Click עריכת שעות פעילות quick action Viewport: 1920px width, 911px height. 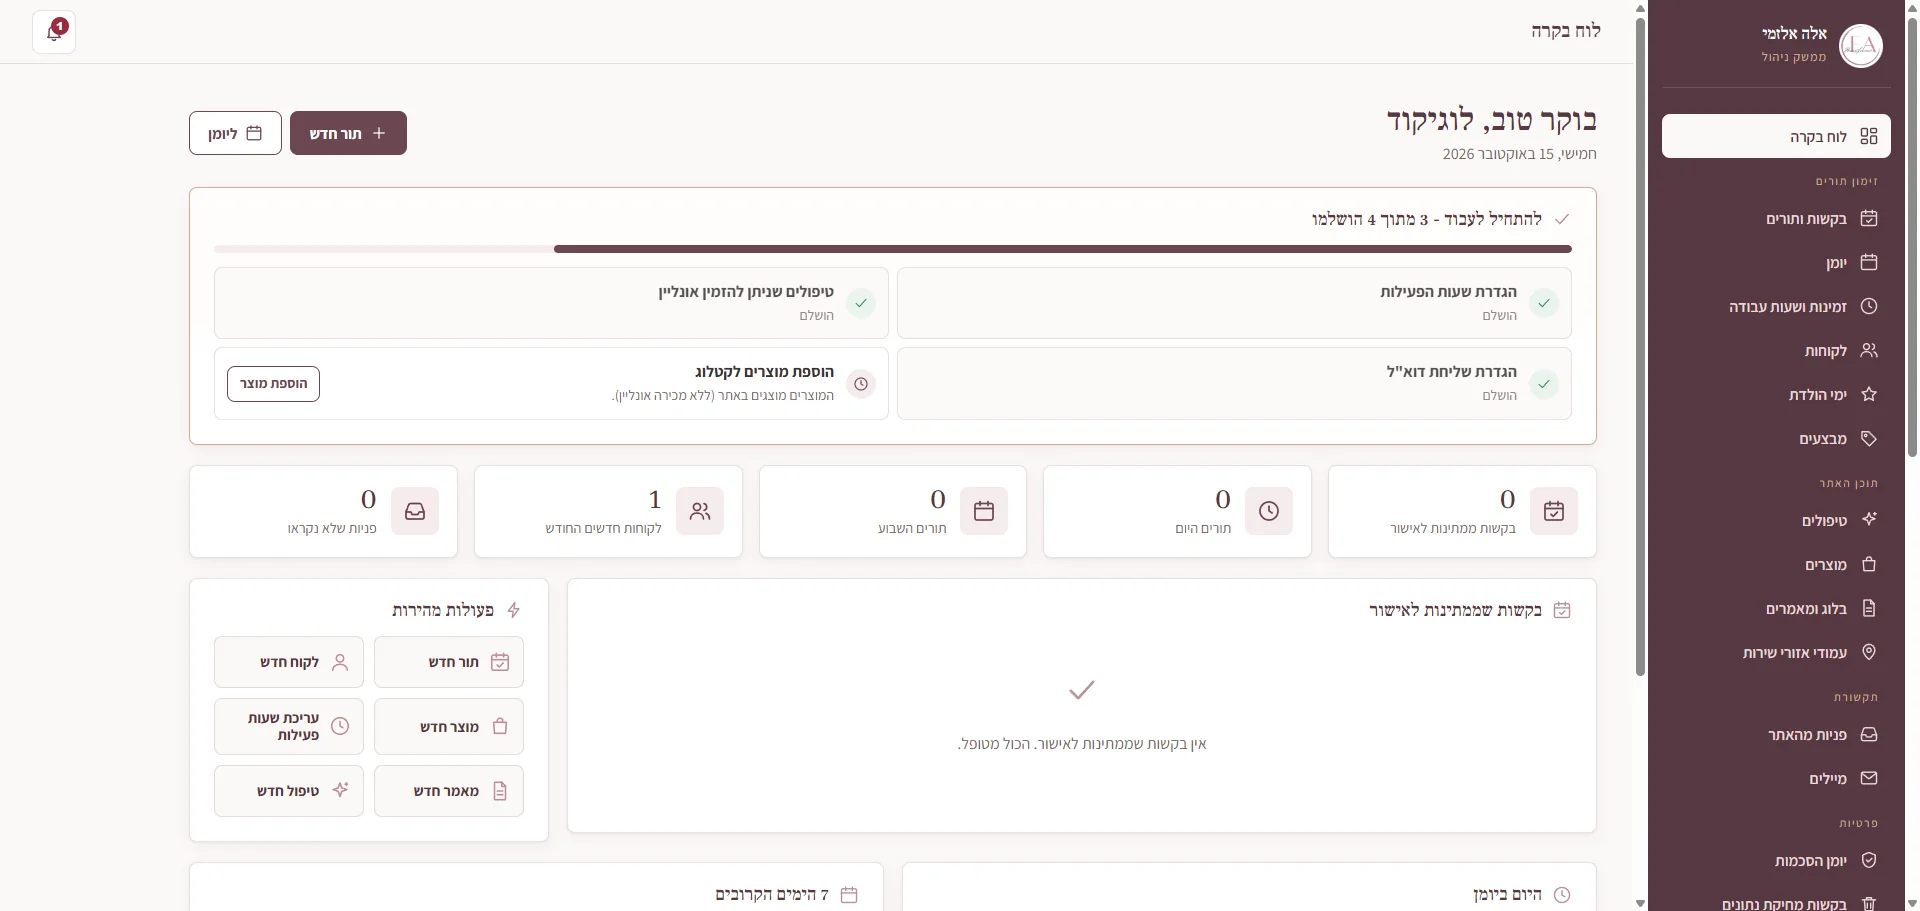tap(289, 727)
